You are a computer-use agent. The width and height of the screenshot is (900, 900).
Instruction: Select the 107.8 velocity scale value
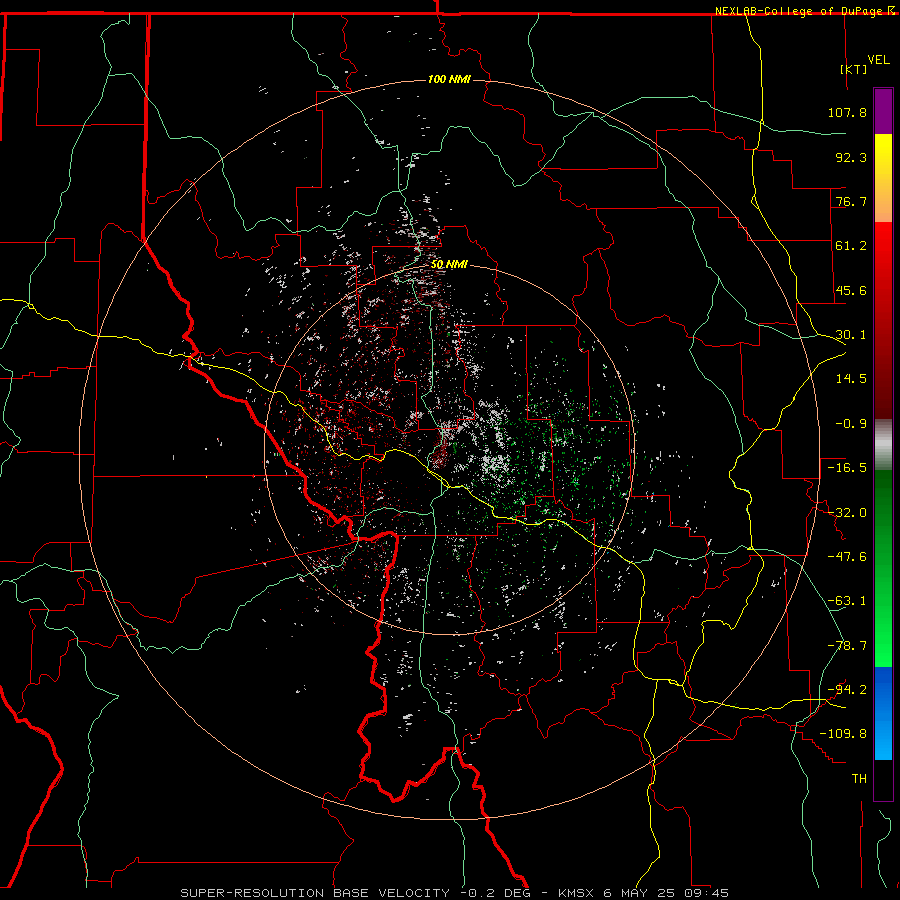[847, 112]
